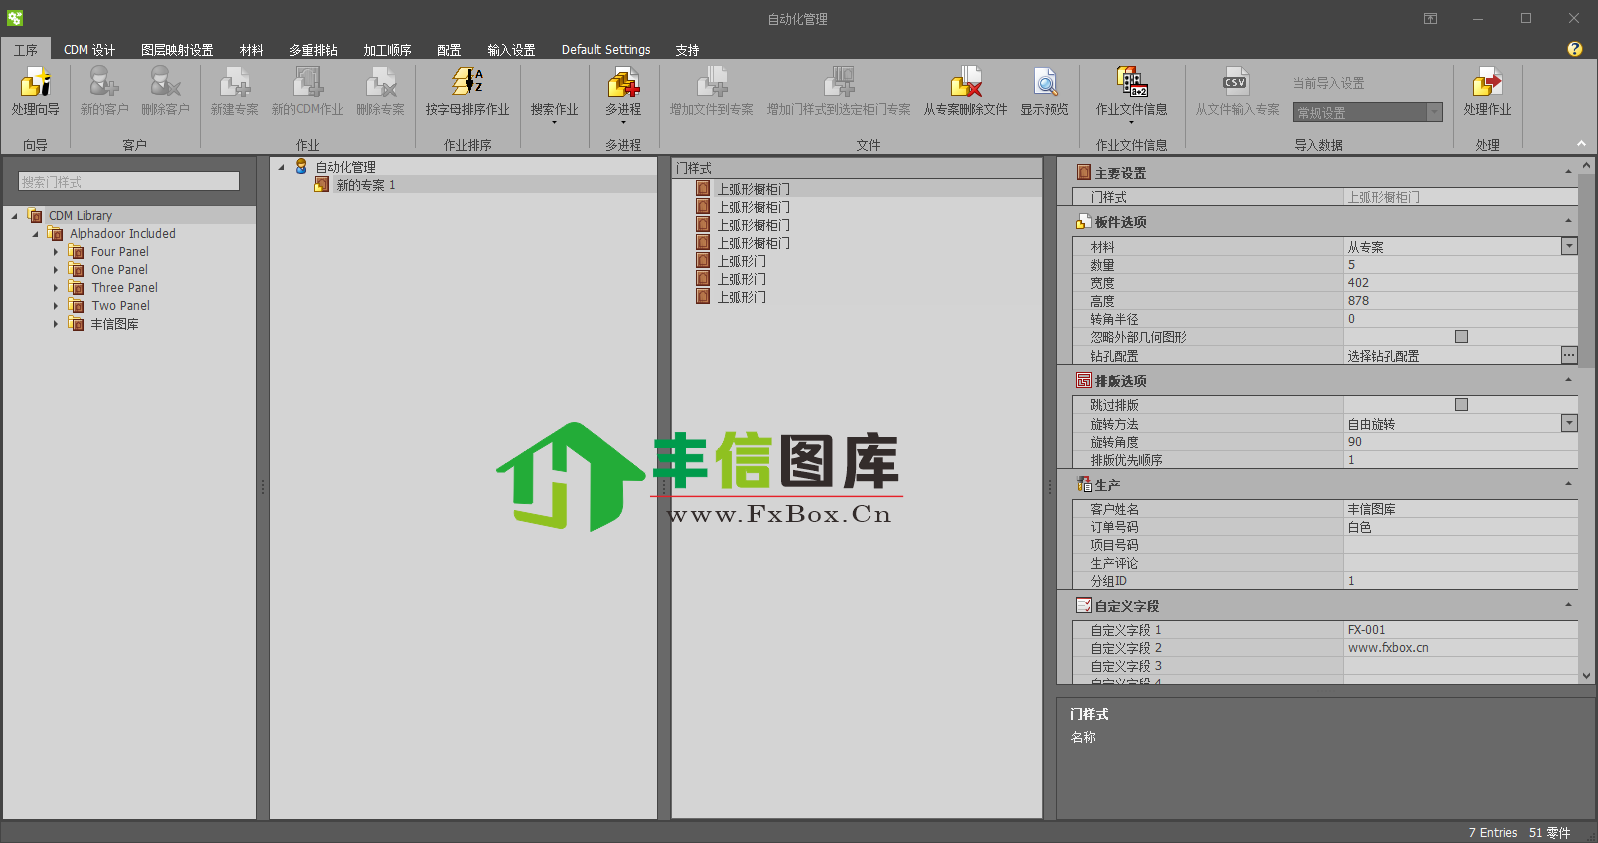
Task: Click the 钻孔配置 ellipsis button
Action: click(1569, 355)
